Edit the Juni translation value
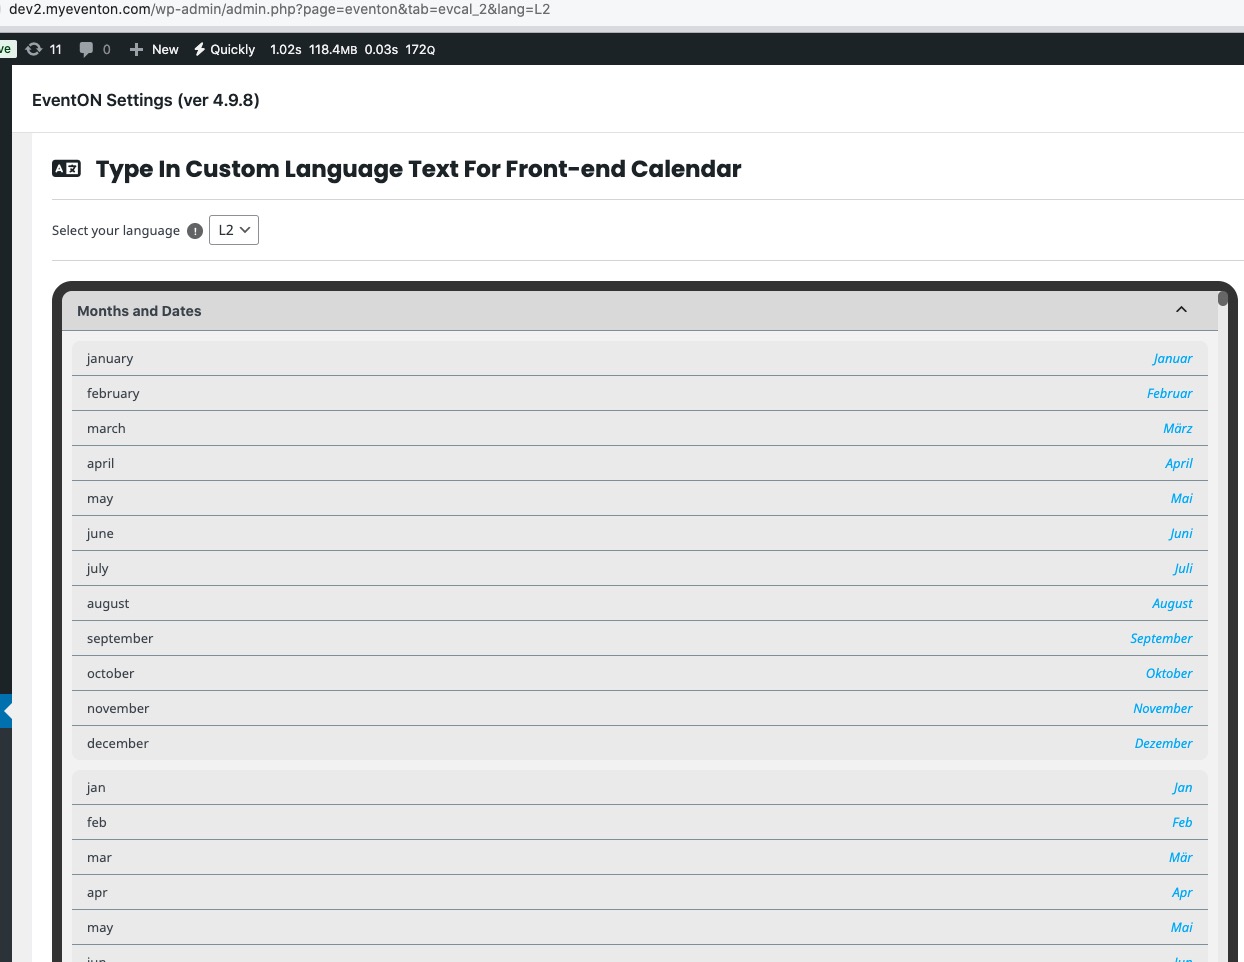 [x=1181, y=533]
